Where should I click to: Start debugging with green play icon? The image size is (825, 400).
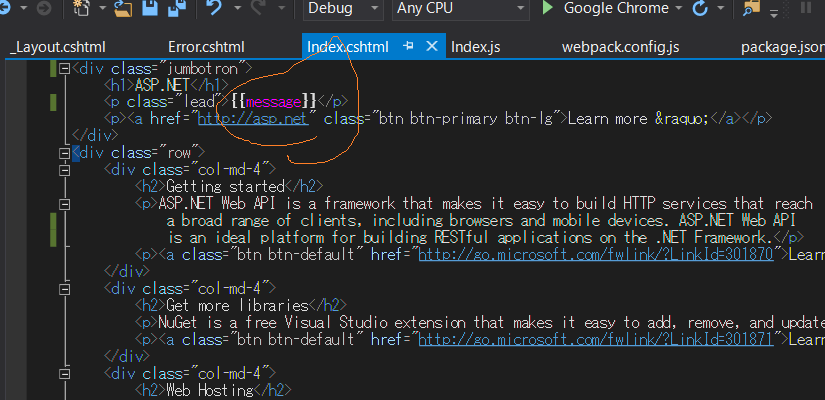tap(548, 8)
